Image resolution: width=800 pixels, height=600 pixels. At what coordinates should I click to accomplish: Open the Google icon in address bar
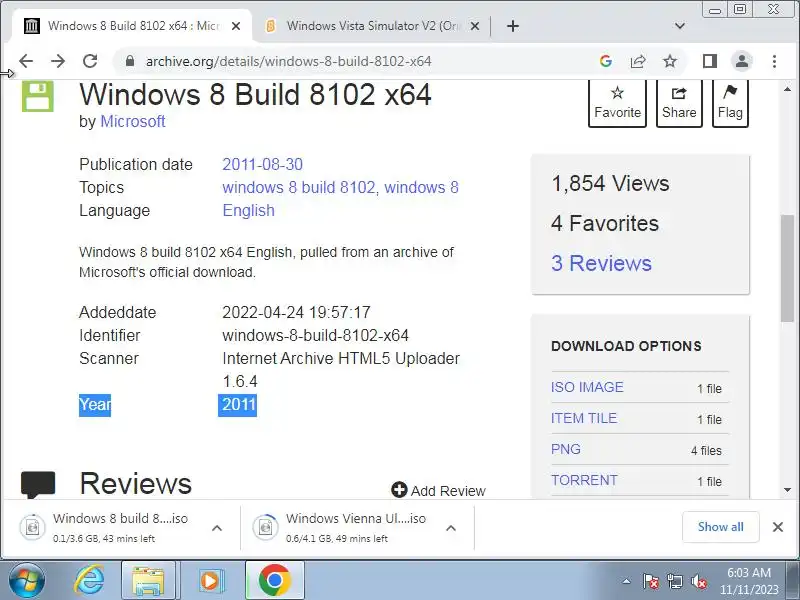tap(606, 61)
